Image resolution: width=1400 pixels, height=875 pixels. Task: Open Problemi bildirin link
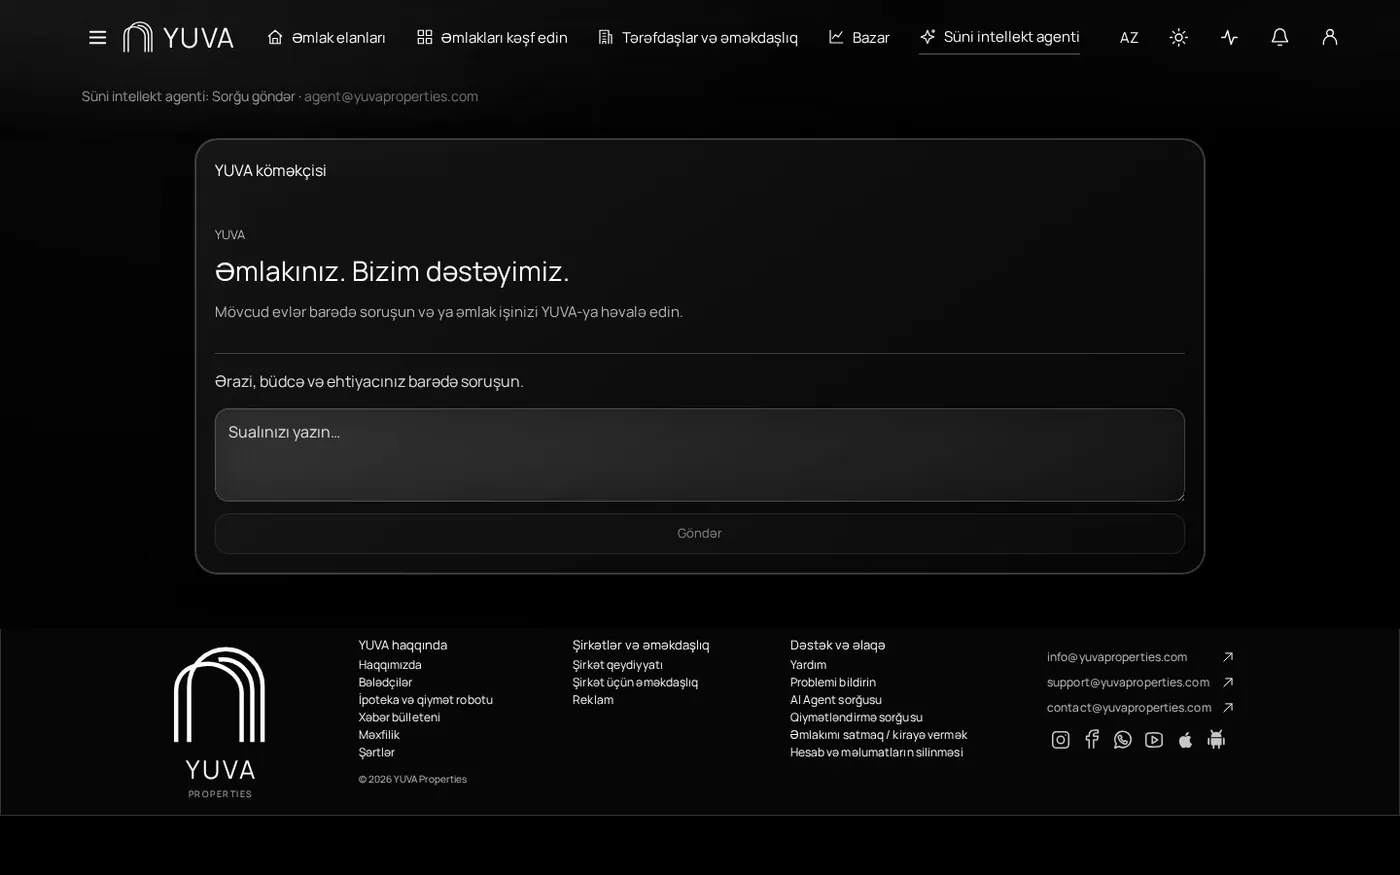pos(833,682)
